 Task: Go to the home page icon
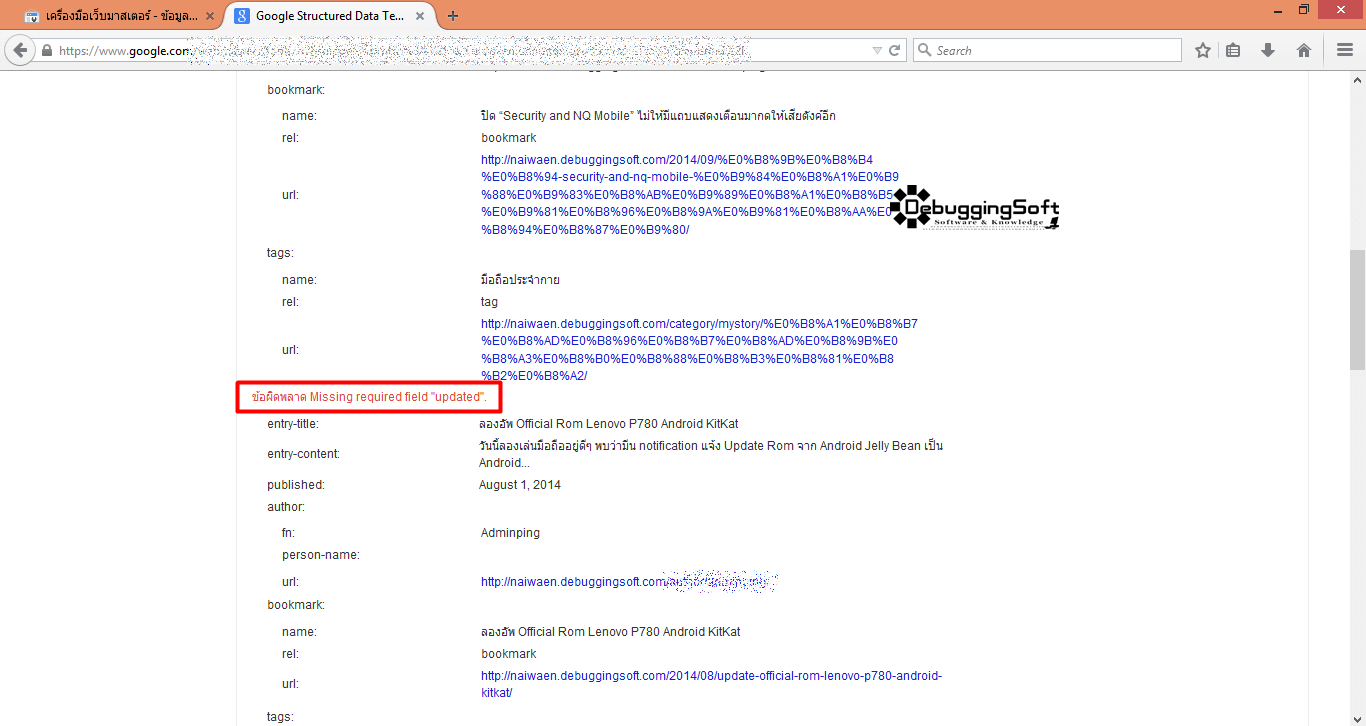pyautogui.click(x=1304, y=50)
